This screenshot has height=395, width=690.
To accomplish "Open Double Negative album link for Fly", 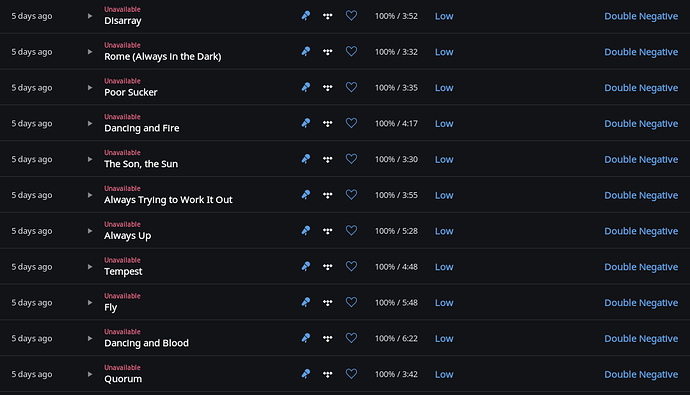I will 641,303.
